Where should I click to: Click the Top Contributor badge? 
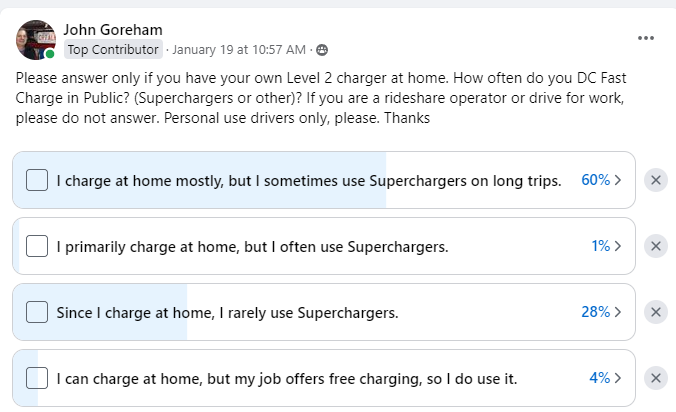pos(112,49)
